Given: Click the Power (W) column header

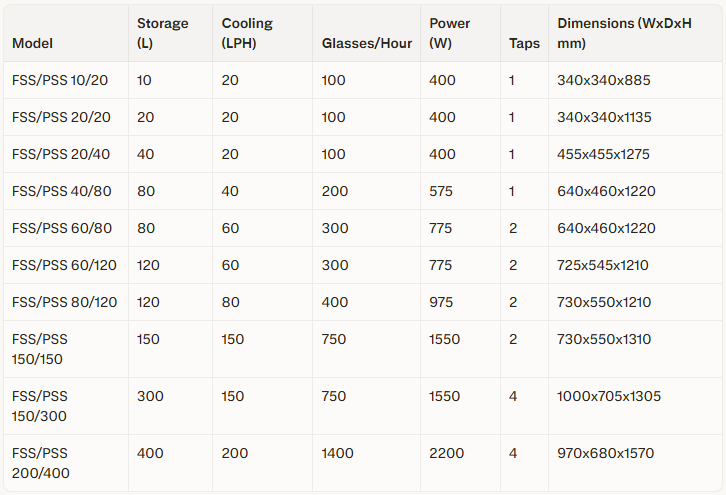Looking at the screenshot, I should [x=449, y=34].
